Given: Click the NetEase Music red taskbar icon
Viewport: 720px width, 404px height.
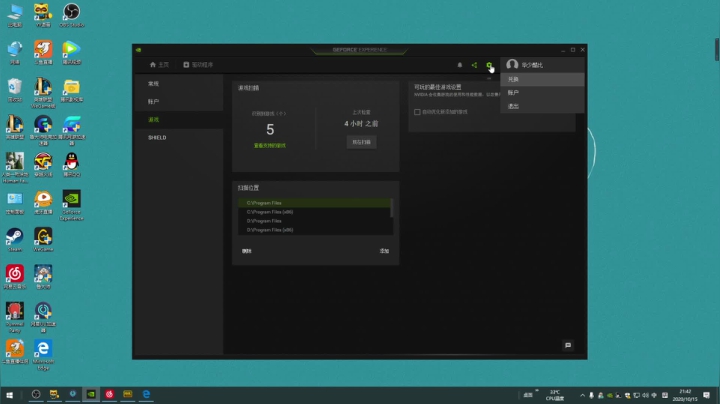Looking at the screenshot, I should [x=109, y=394].
